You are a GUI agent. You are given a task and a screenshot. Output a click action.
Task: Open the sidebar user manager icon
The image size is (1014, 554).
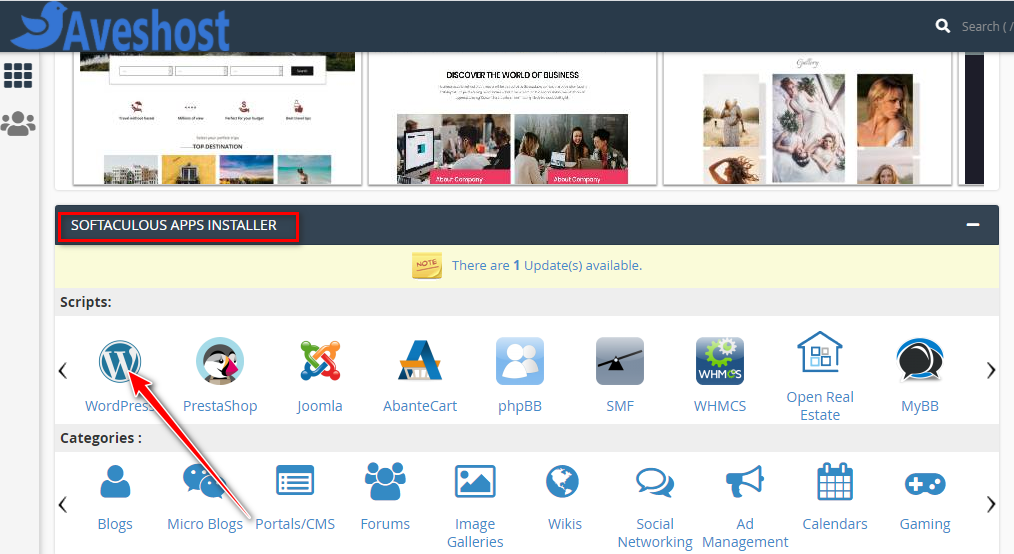coord(18,123)
